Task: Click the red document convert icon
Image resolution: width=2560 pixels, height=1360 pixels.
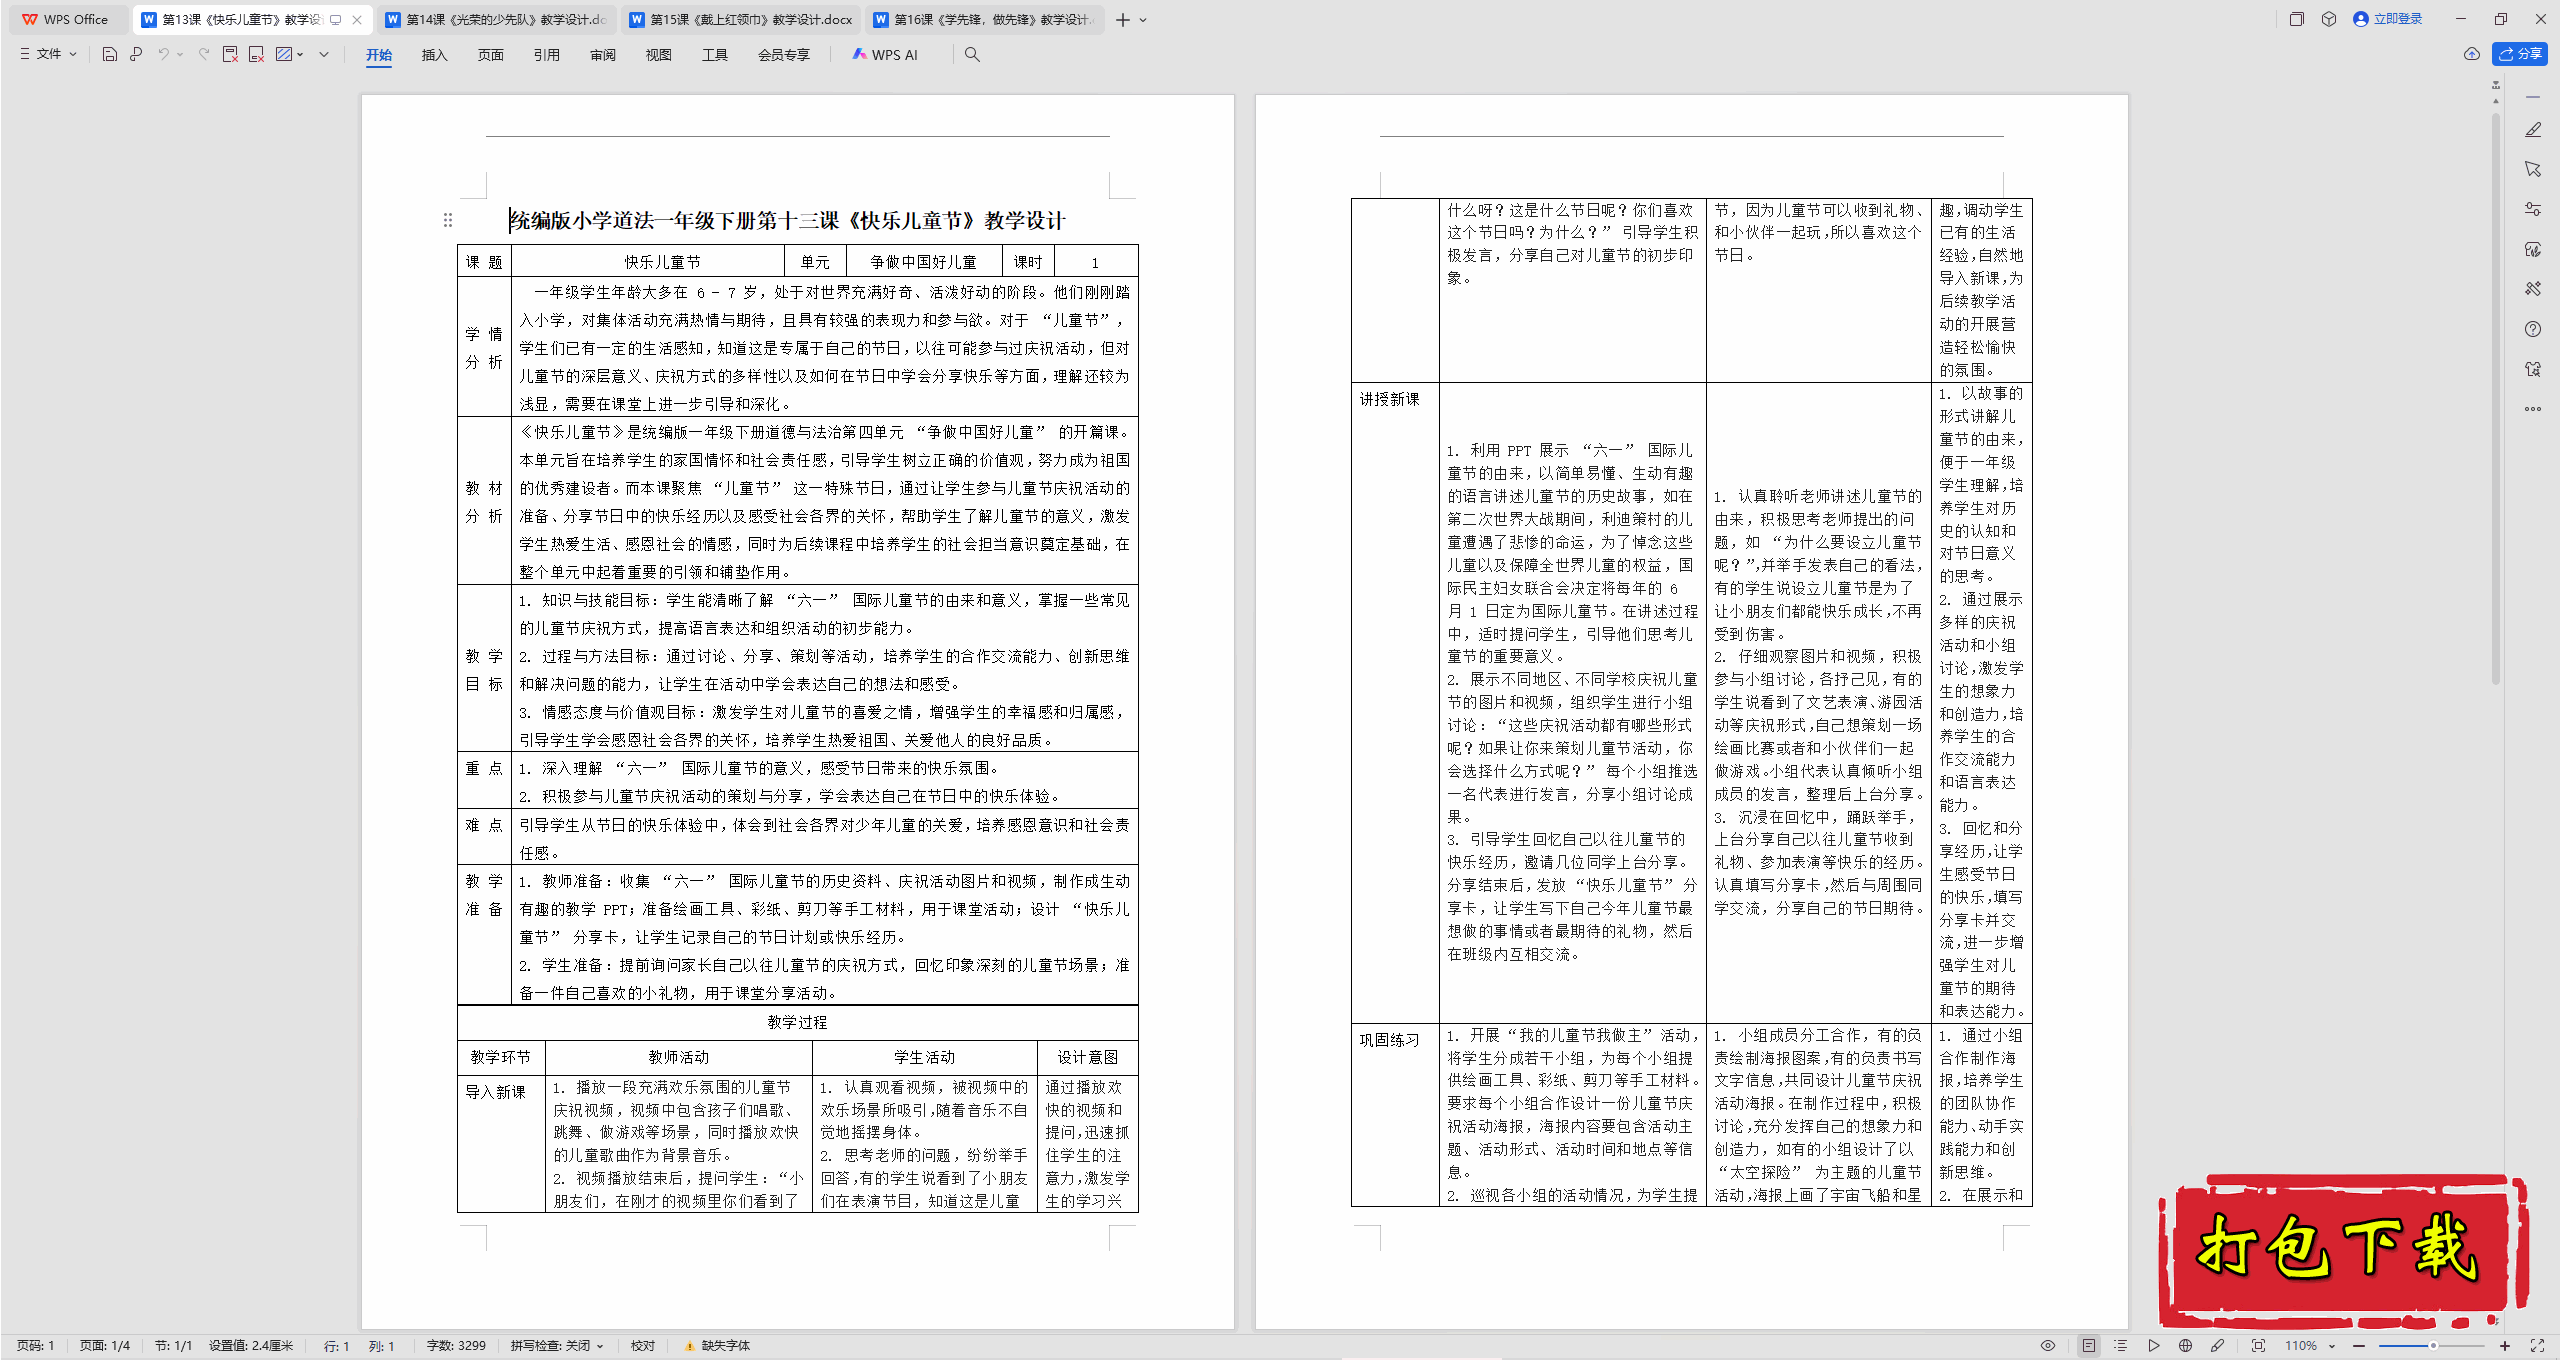Action: point(256,54)
